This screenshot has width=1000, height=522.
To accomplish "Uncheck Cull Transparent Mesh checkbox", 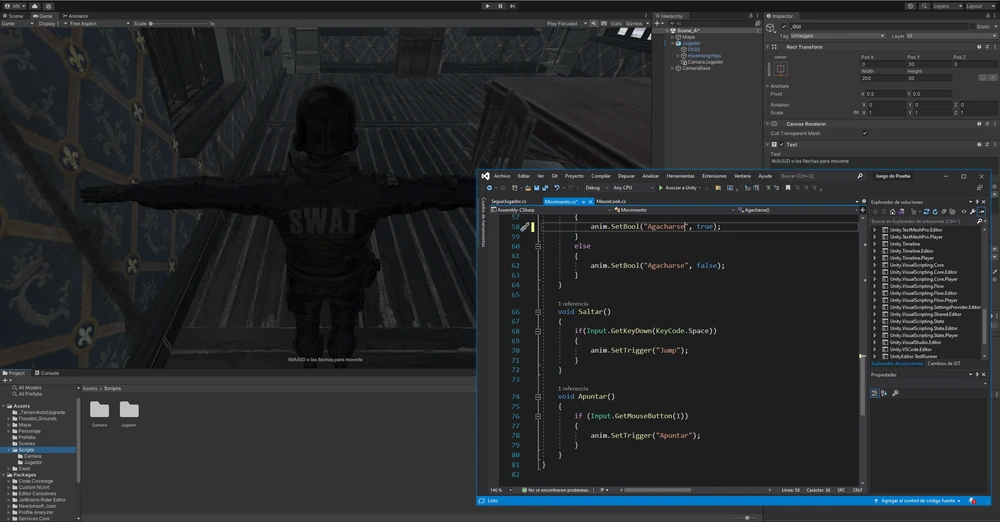I will [865, 133].
